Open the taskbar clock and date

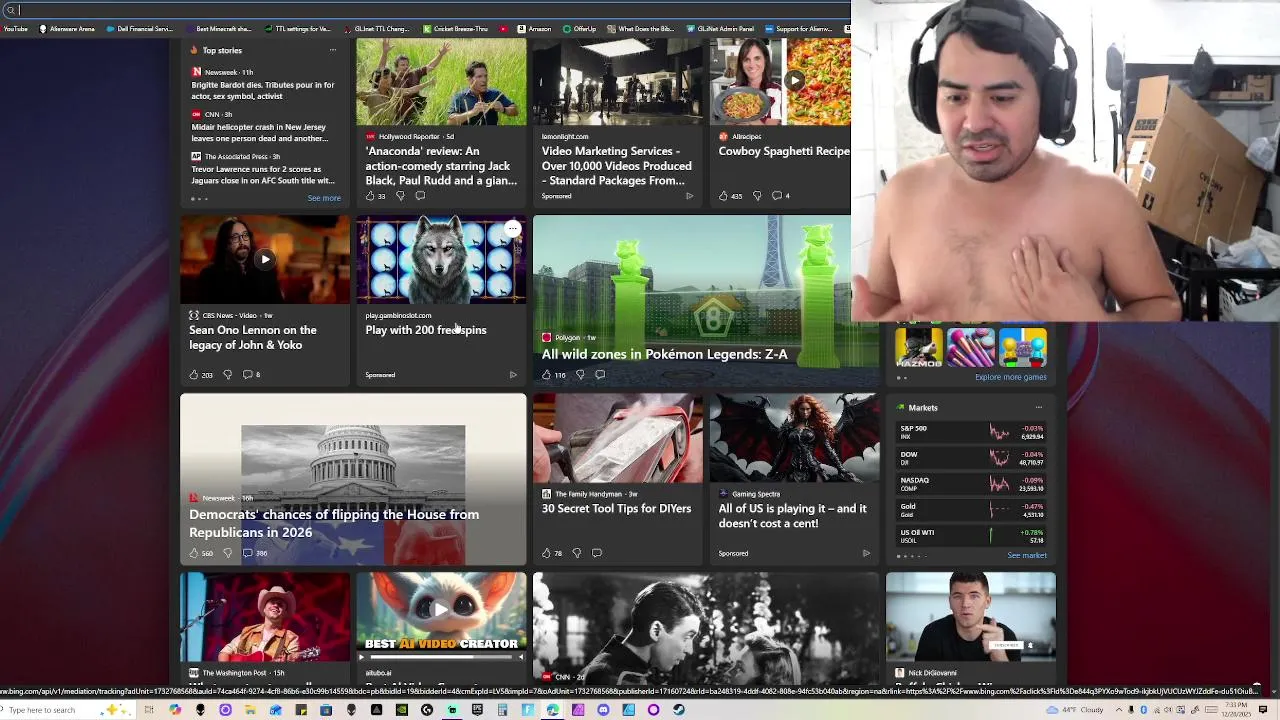(1236, 710)
